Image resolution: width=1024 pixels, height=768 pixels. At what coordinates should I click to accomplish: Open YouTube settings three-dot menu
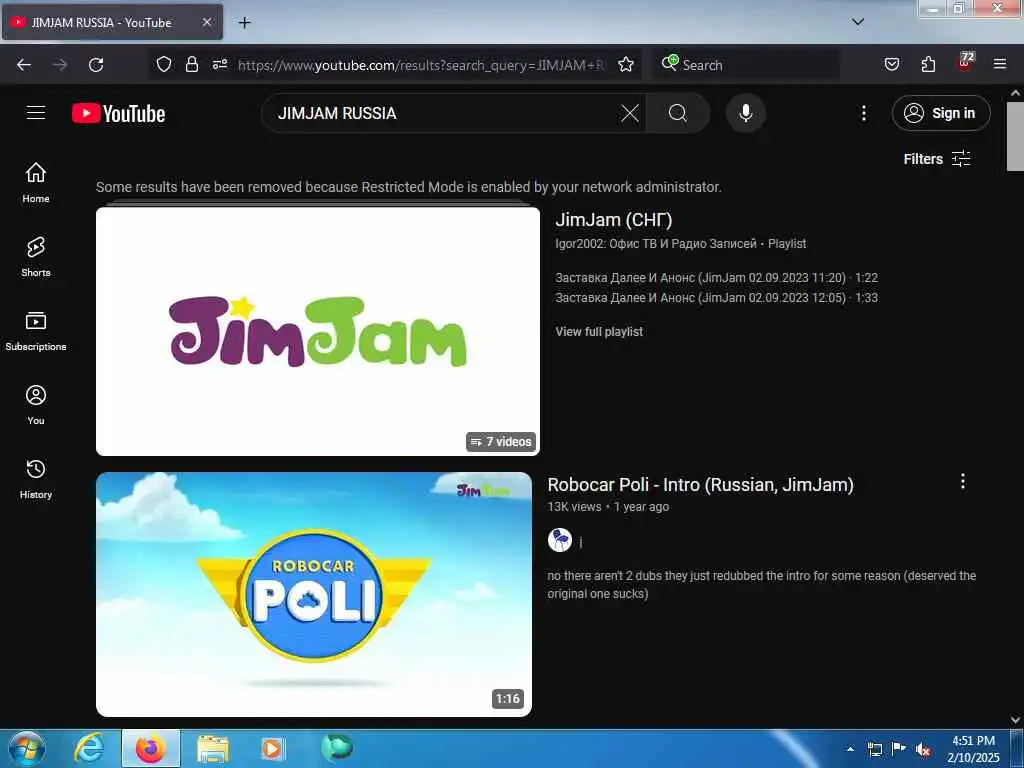(863, 113)
